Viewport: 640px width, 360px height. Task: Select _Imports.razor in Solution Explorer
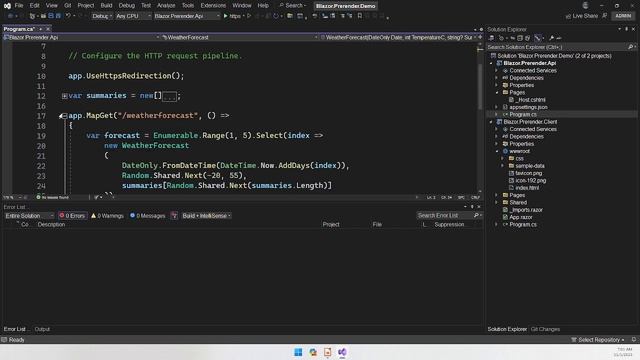click(x=526, y=210)
